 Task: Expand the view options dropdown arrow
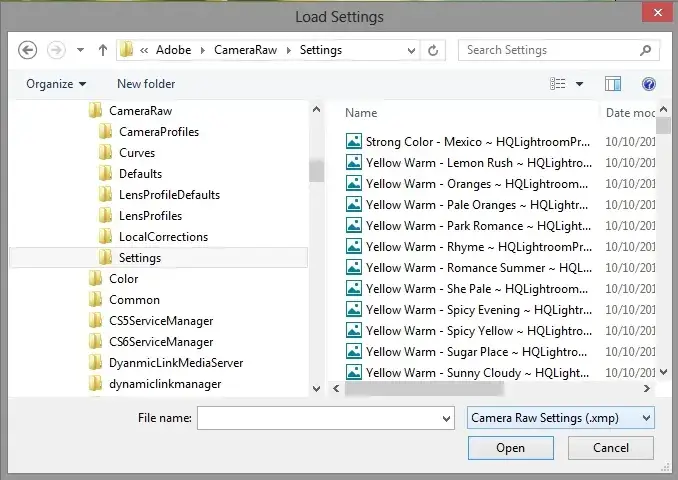coord(580,85)
